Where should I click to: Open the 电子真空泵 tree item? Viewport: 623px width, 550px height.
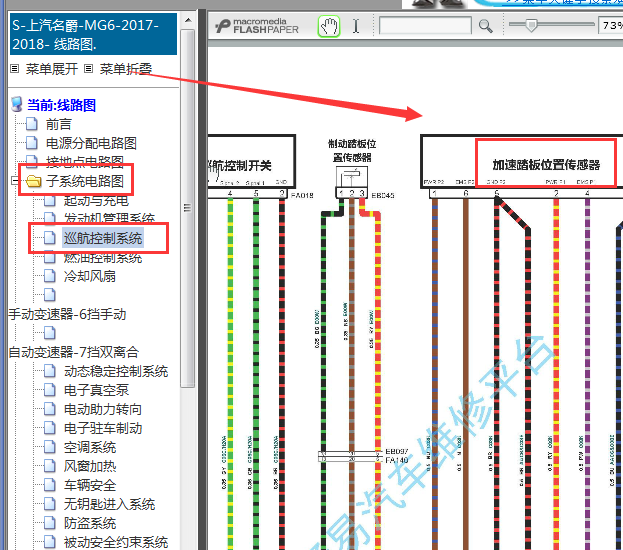[x=97, y=390]
